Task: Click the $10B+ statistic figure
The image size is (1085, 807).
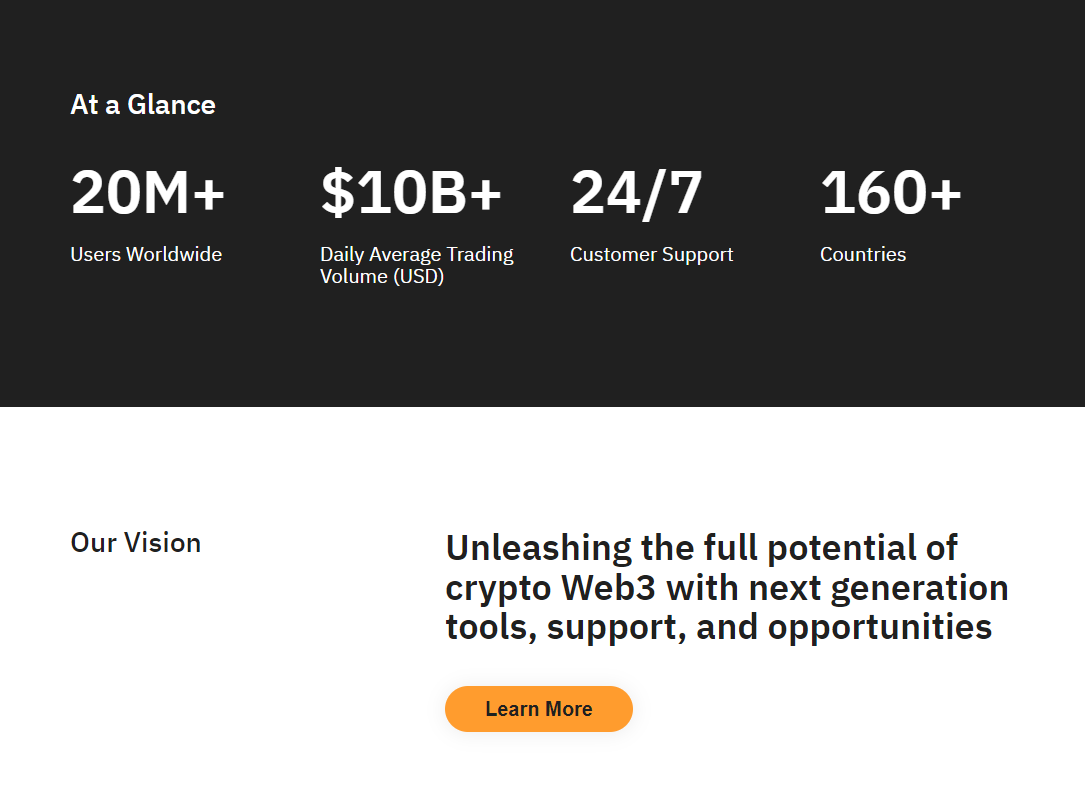Action: [x=410, y=192]
